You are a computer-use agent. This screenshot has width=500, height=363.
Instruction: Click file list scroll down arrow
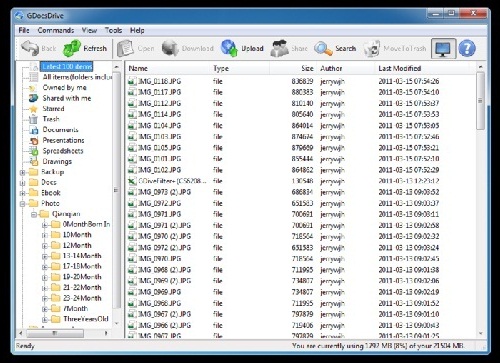click(x=480, y=333)
